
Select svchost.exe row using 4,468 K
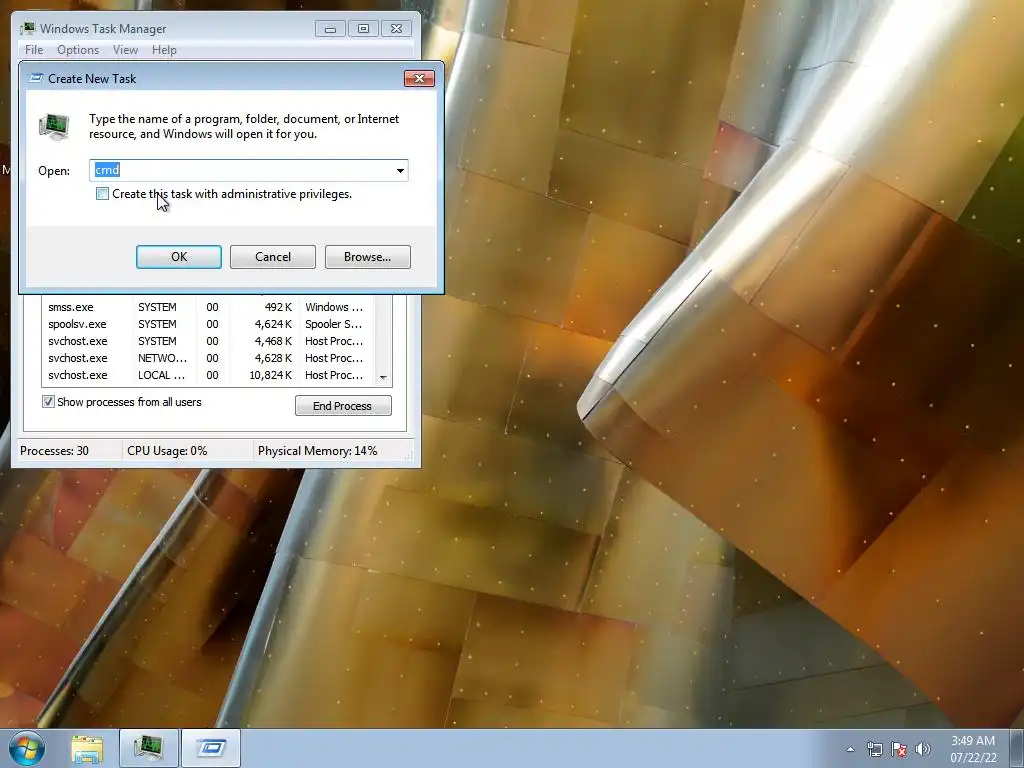click(x=208, y=341)
